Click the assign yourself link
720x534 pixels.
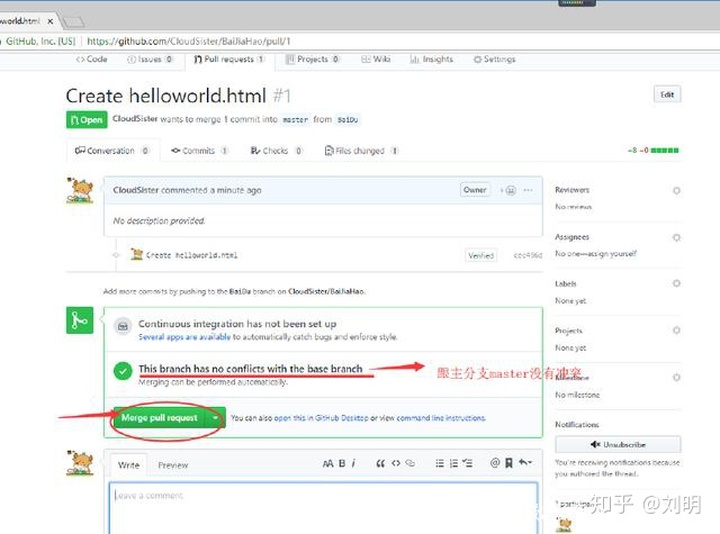613,253
